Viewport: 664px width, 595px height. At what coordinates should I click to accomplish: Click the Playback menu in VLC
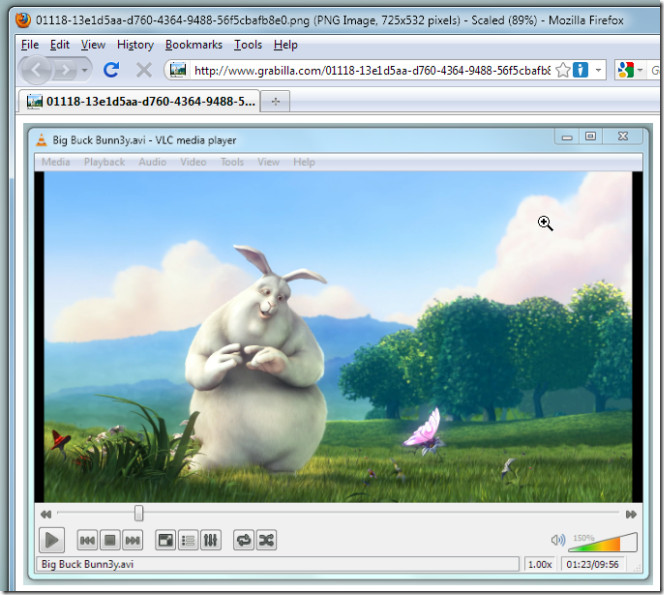tap(104, 162)
